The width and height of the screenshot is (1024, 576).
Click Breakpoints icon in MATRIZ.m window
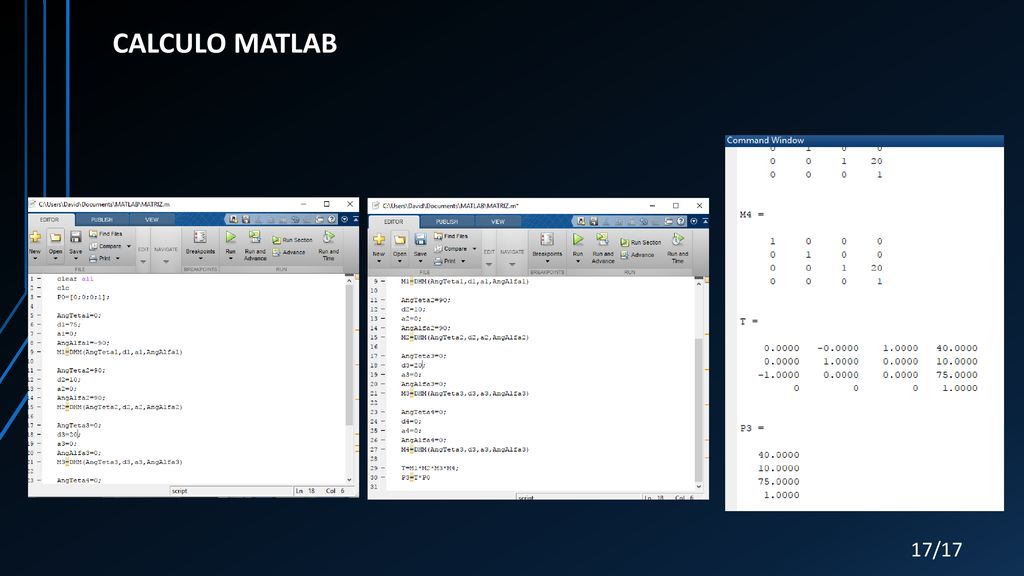pos(200,237)
